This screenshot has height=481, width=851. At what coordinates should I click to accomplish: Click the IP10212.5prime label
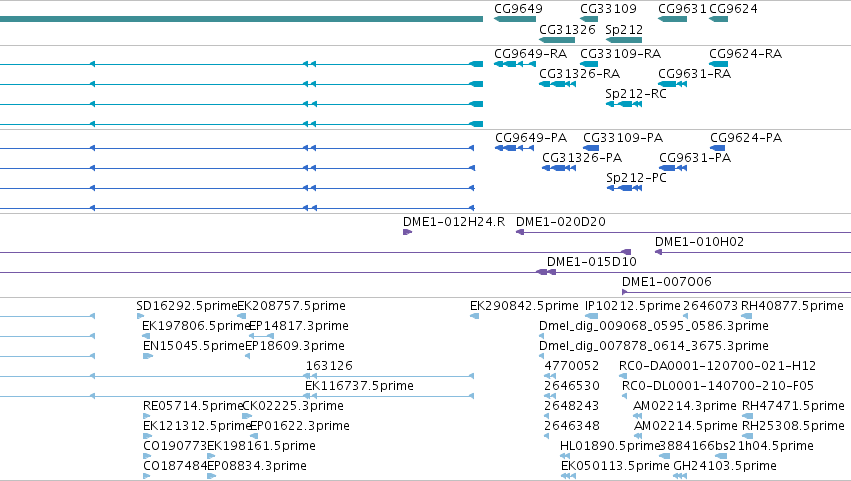pyautogui.click(x=633, y=306)
